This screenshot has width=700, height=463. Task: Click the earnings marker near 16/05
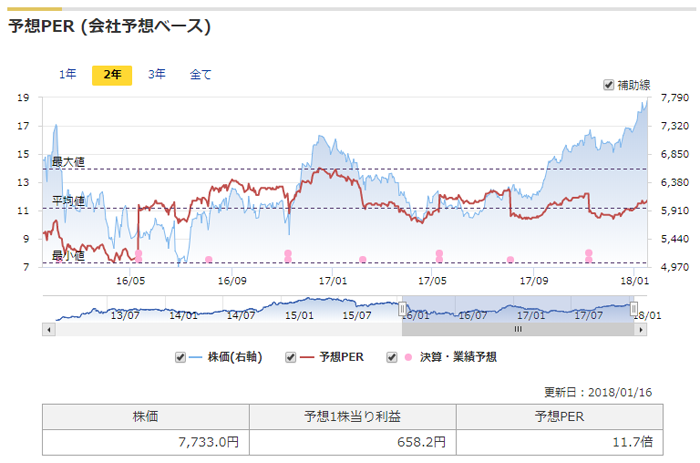point(138,256)
